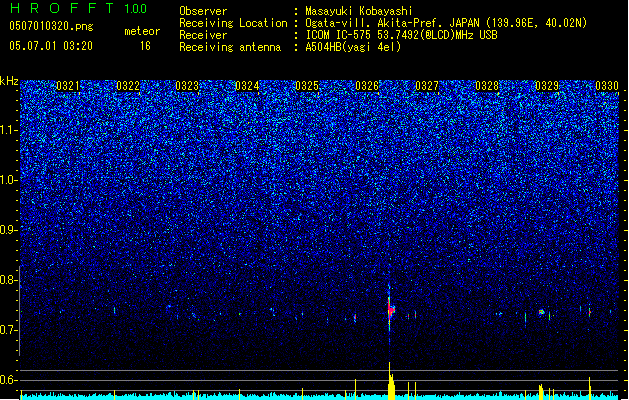Click the 0329 time marker
Screen dimensions: 629x400
tap(547, 86)
